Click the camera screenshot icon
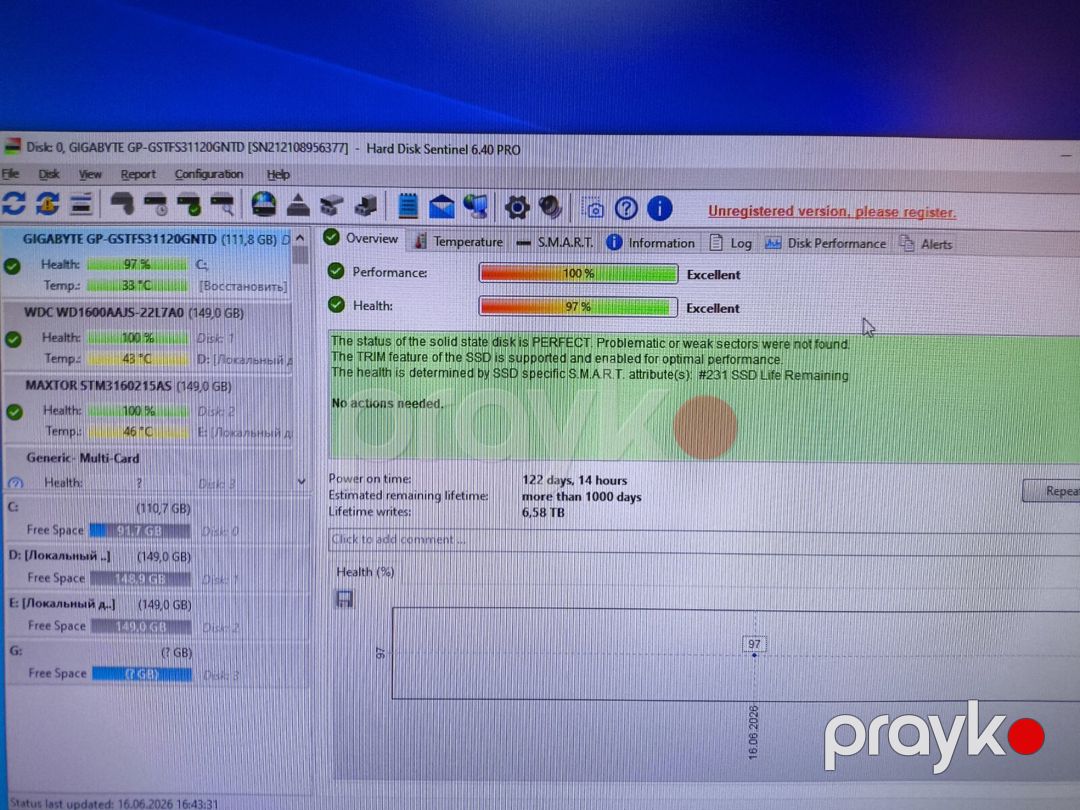 click(592, 207)
